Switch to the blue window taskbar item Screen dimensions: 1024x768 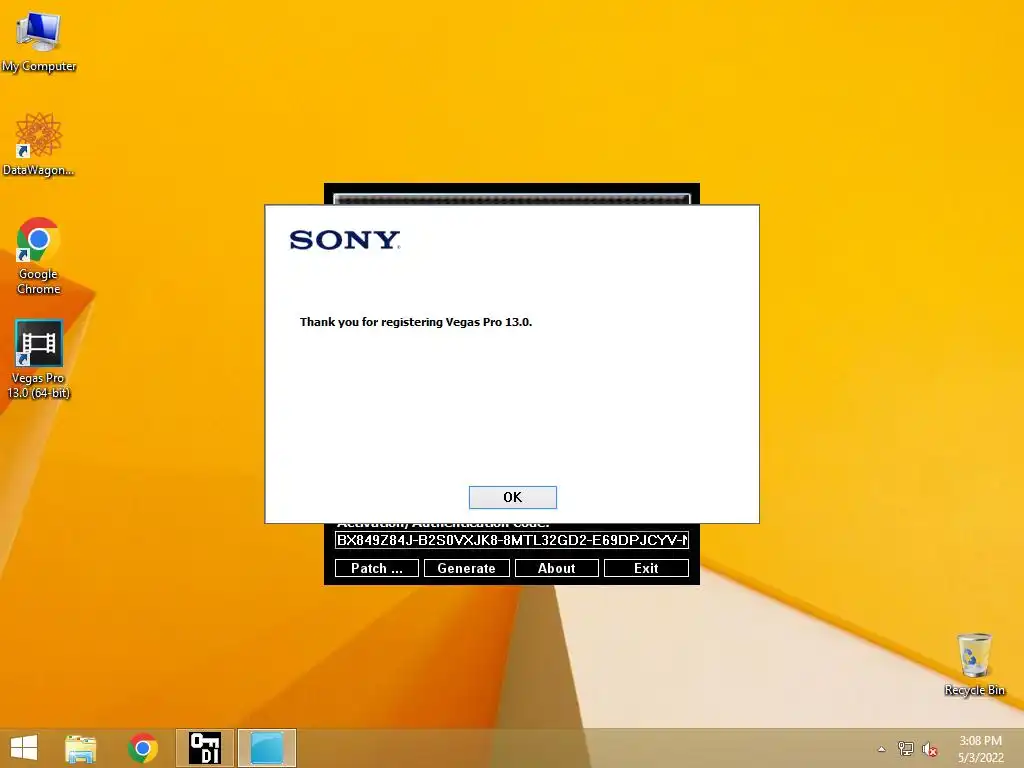pos(267,748)
